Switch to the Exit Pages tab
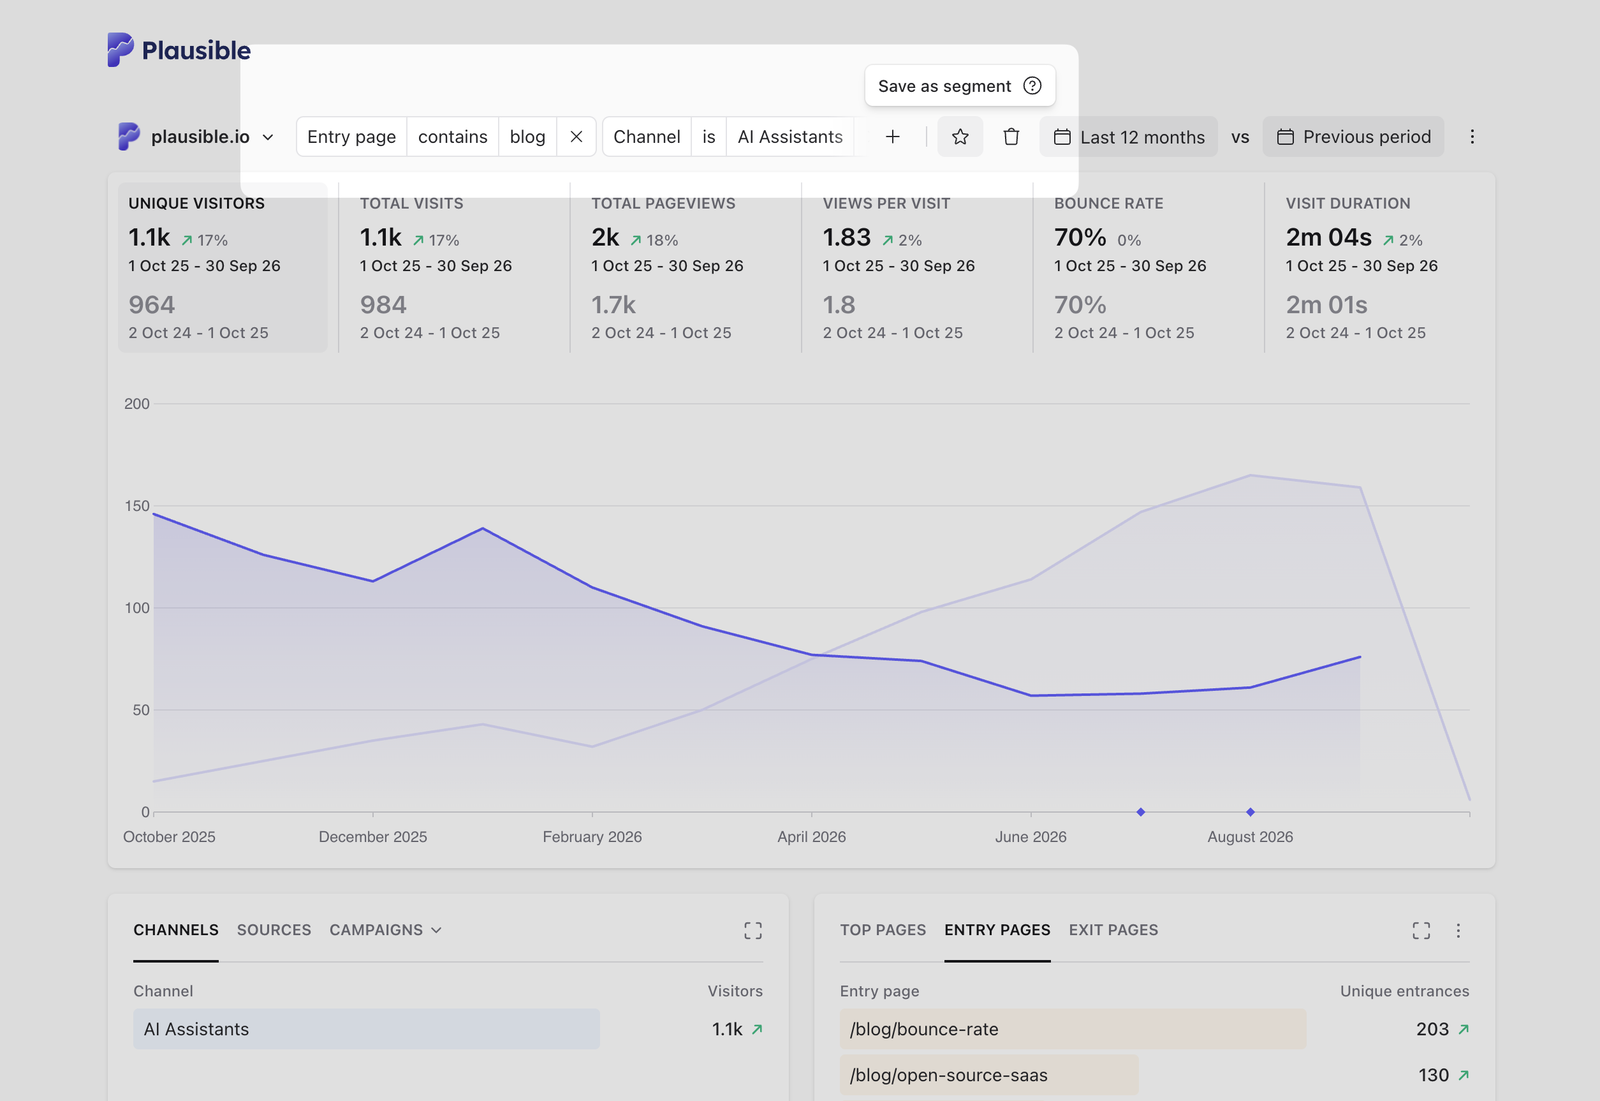Image resolution: width=1600 pixels, height=1101 pixels. (1113, 930)
